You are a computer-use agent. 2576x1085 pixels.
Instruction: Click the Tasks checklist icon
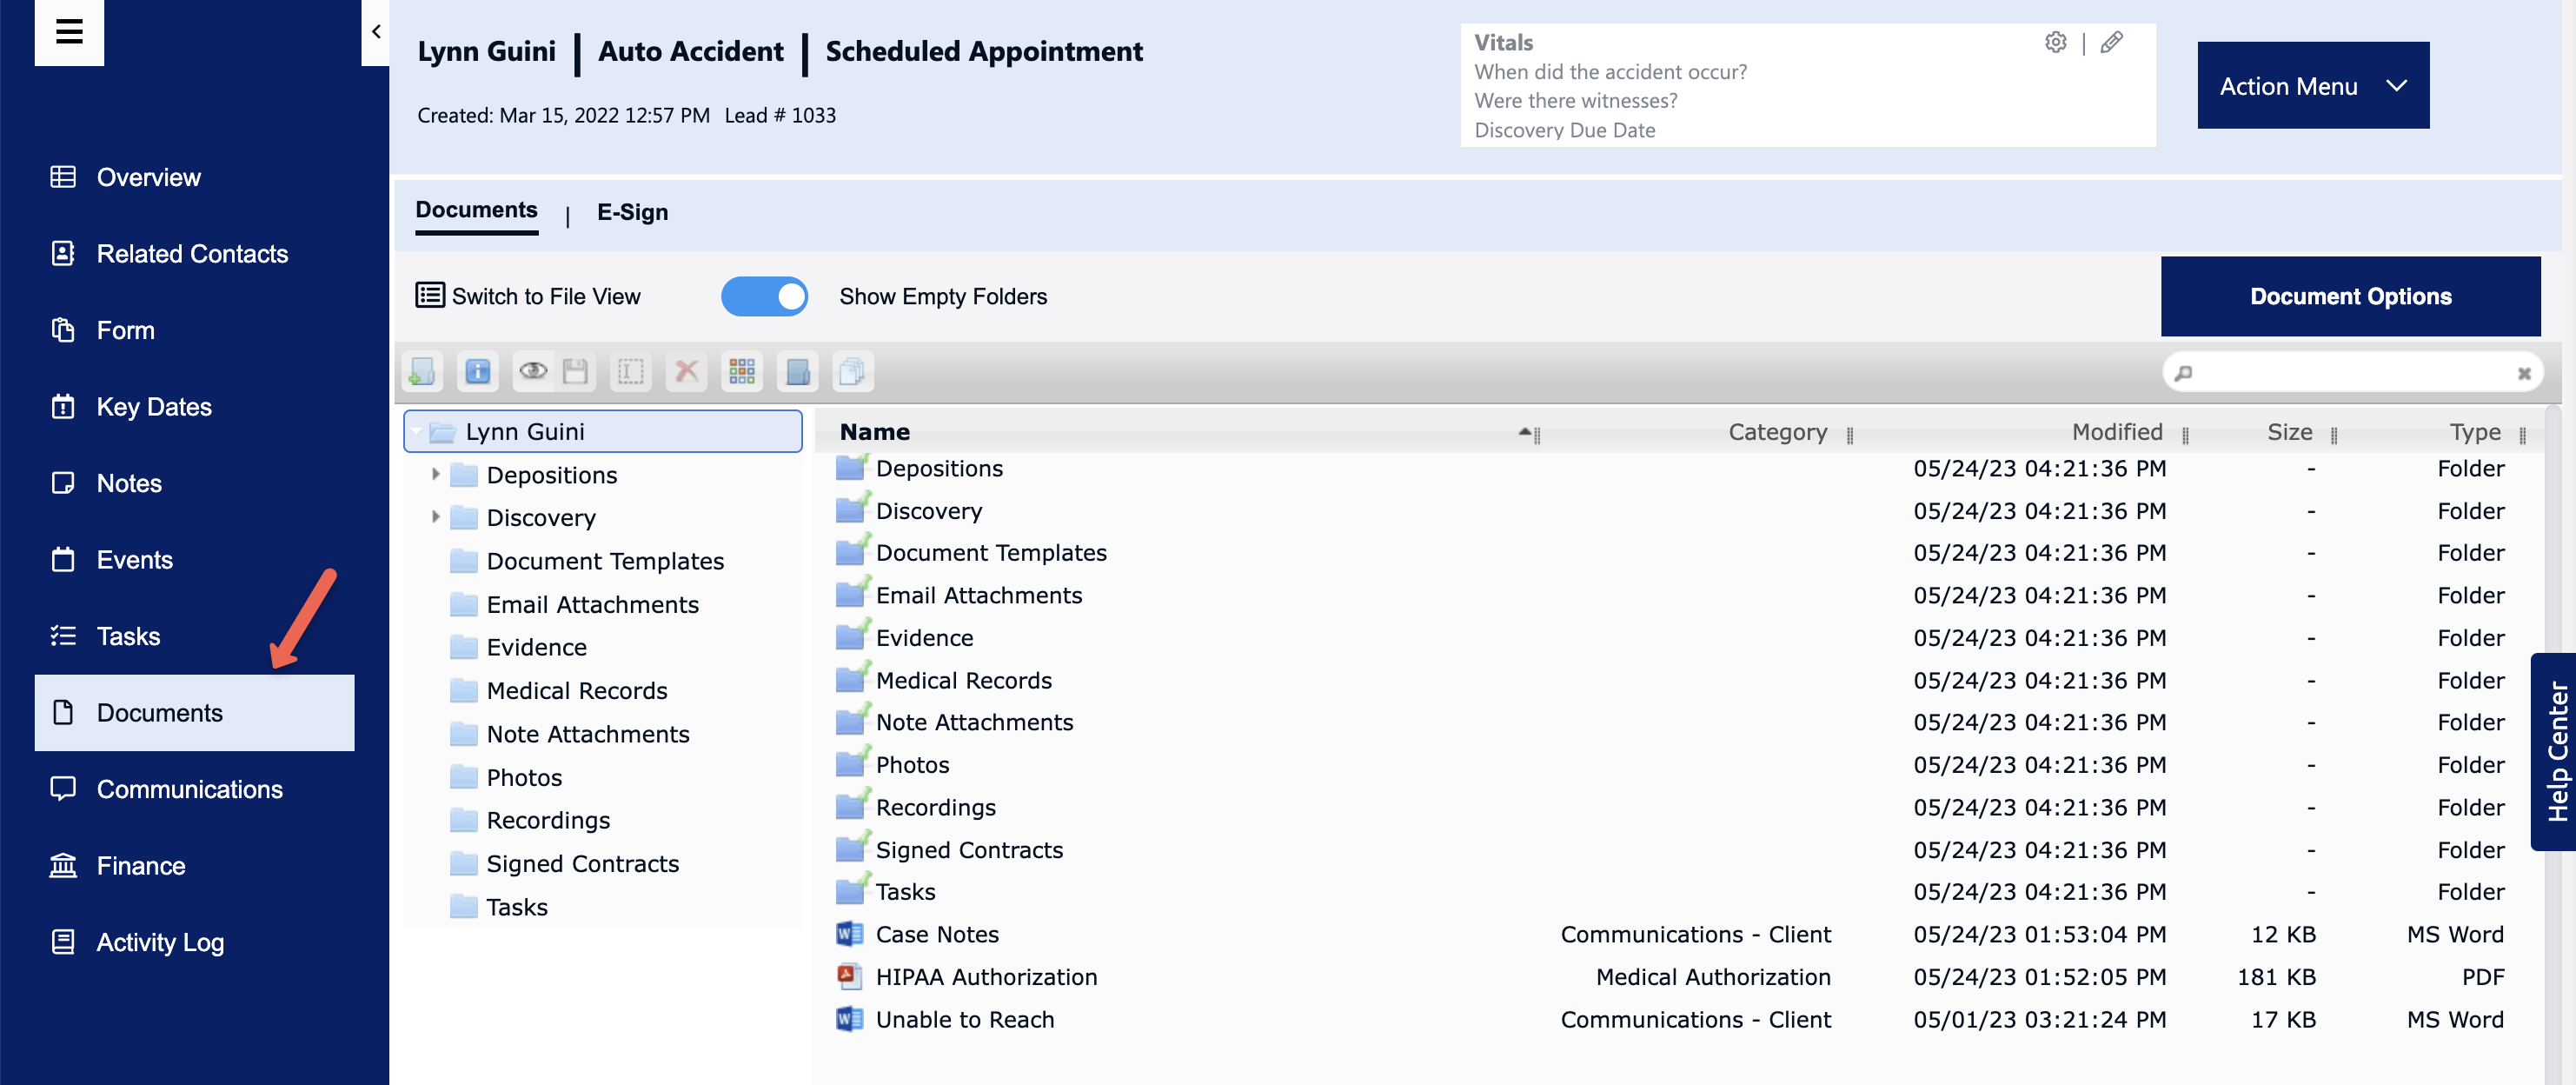pyautogui.click(x=63, y=636)
